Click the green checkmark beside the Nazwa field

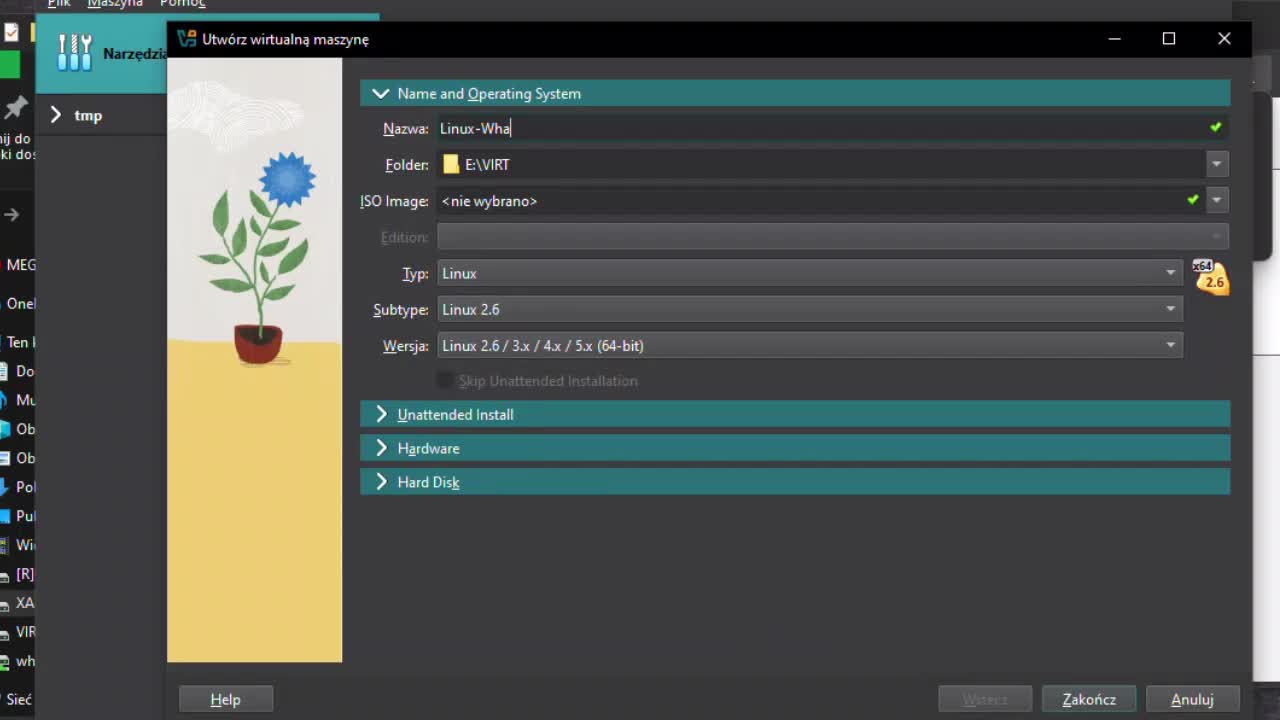[x=1216, y=128]
